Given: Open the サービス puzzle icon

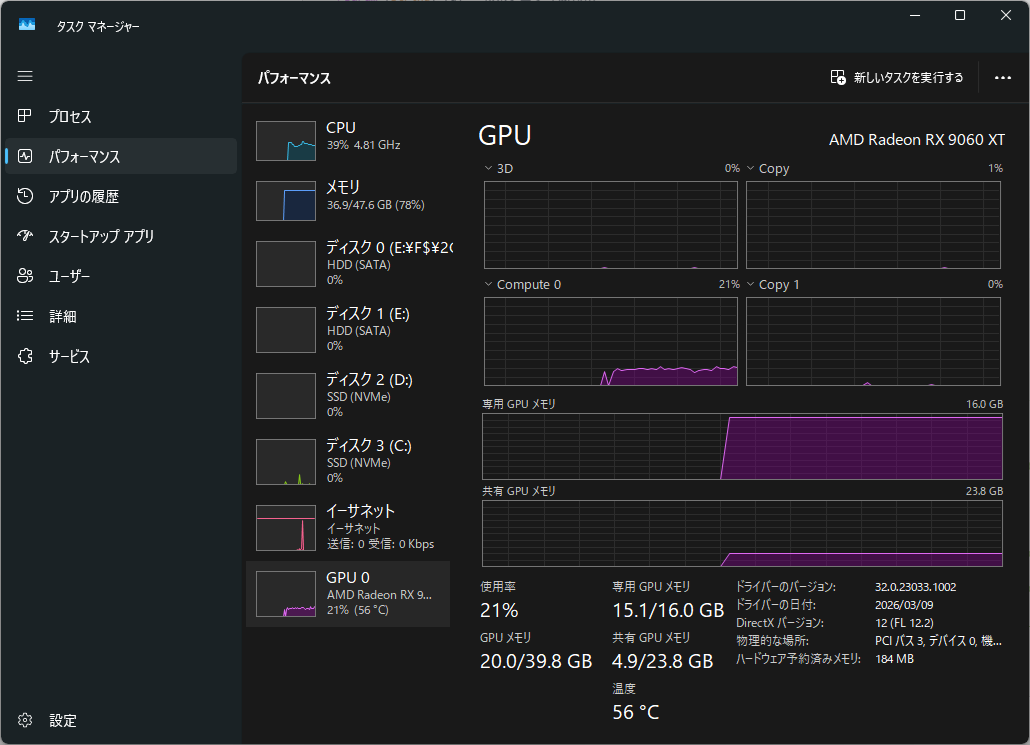Looking at the screenshot, I should click(25, 356).
